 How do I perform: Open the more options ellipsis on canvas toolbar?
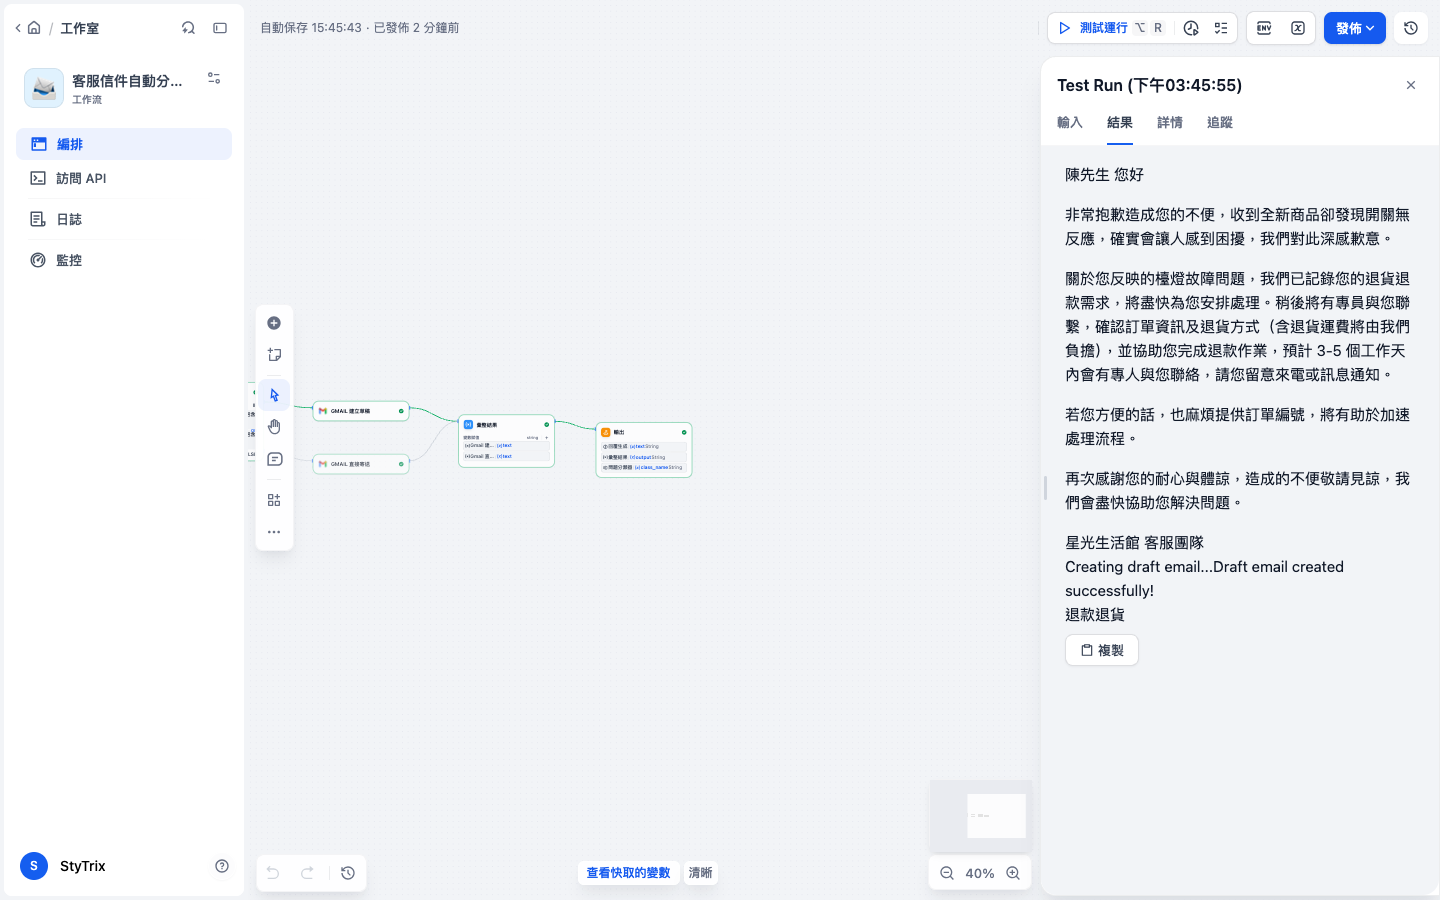(274, 532)
